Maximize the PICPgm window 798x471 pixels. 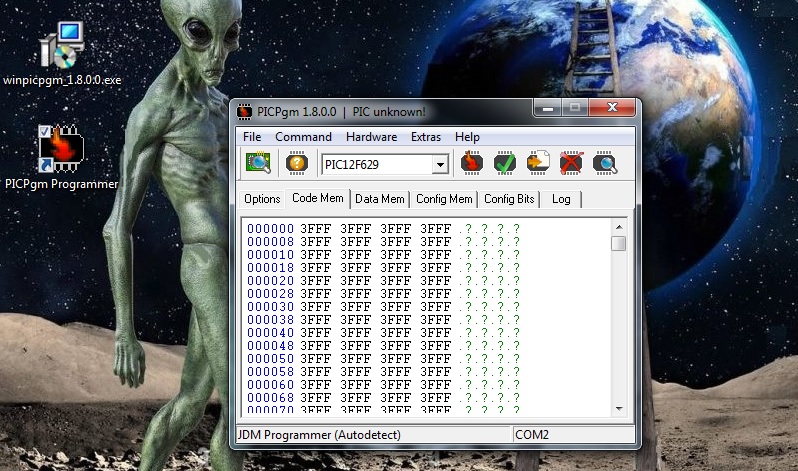[x=575, y=108]
